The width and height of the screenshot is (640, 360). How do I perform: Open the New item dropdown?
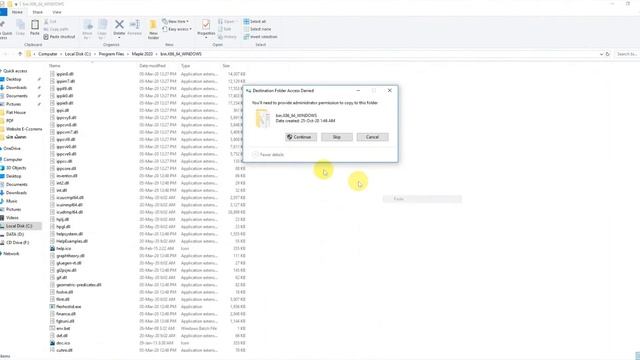(x=176, y=21)
